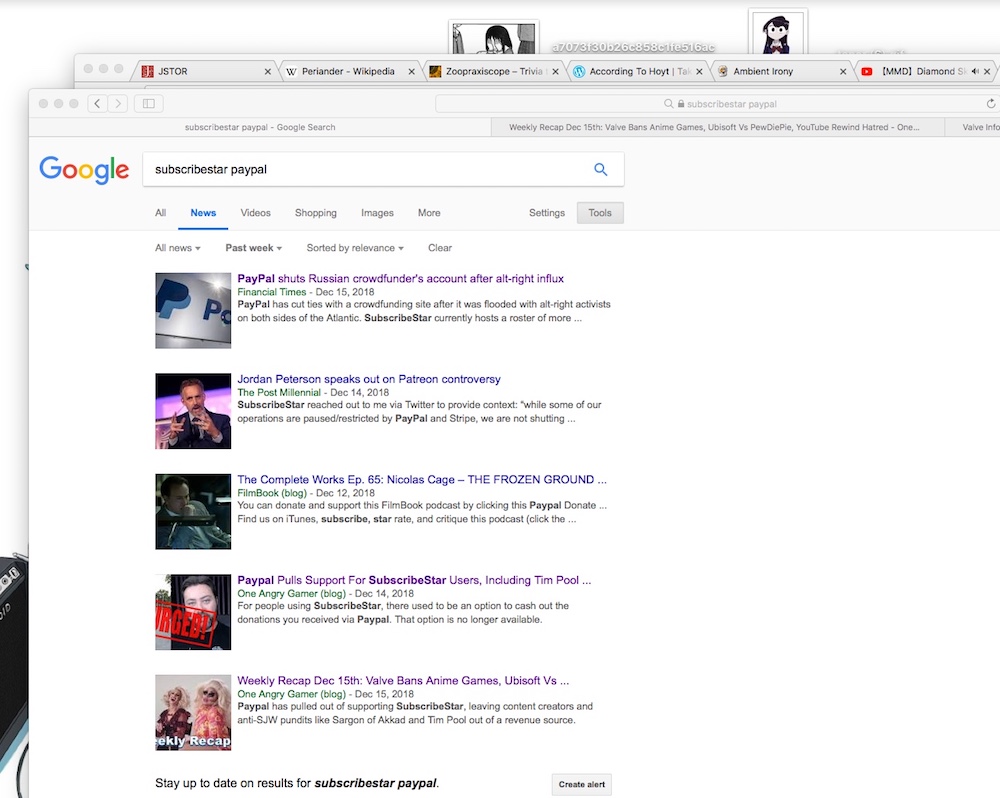The image size is (1000, 798).
Task: Toggle the Safari sidebar button
Action: (x=149, y=103)
